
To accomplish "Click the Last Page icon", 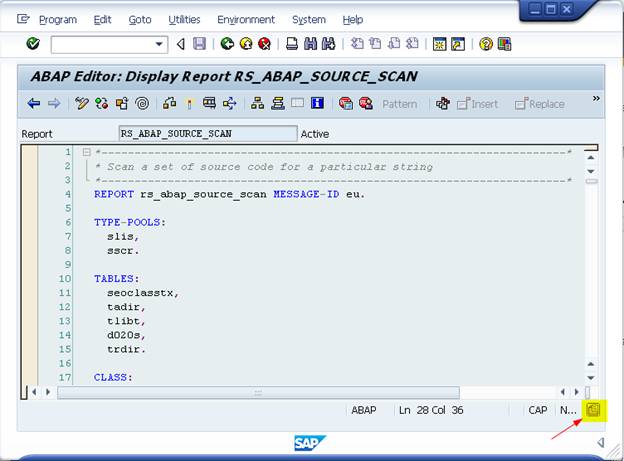I will (413, 43).
